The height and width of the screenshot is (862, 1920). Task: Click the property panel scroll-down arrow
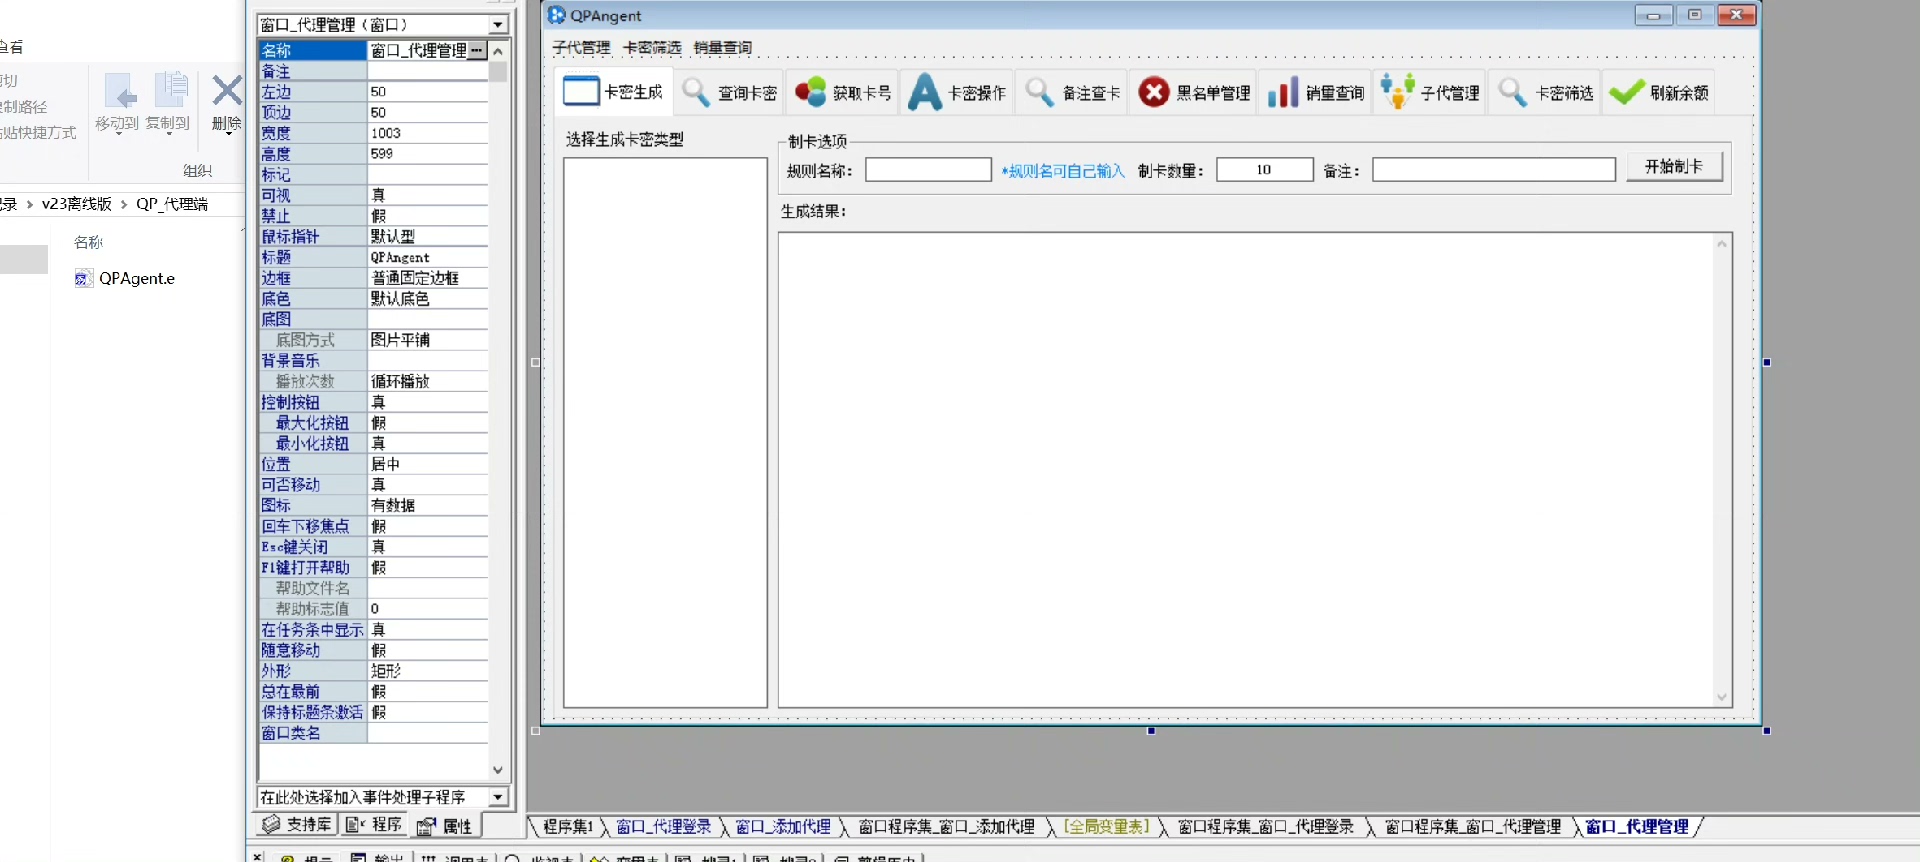click(x=498, y=770)
